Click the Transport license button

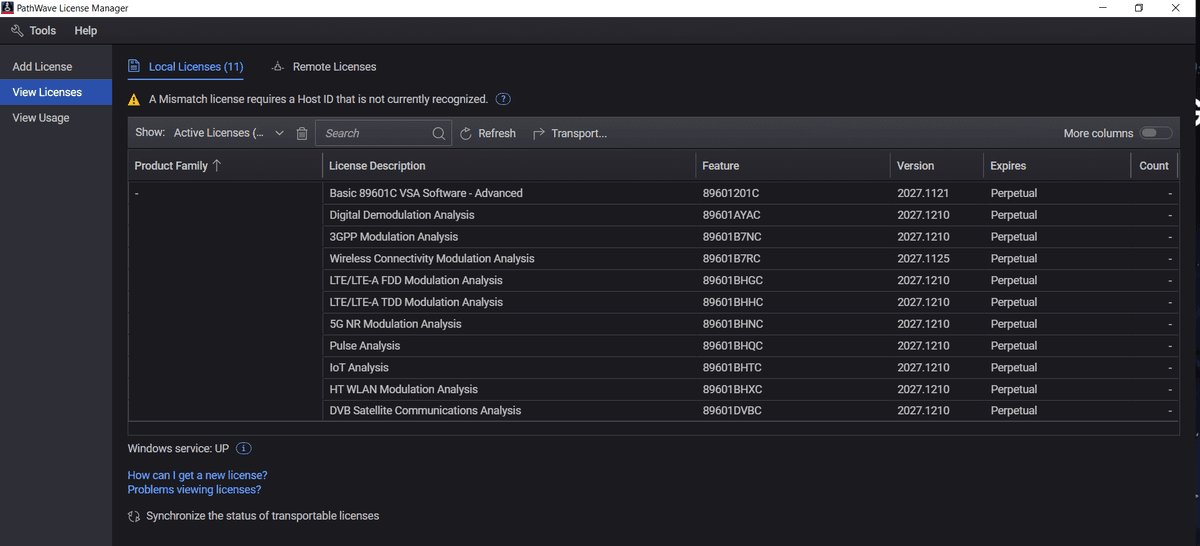coord(570,133)
